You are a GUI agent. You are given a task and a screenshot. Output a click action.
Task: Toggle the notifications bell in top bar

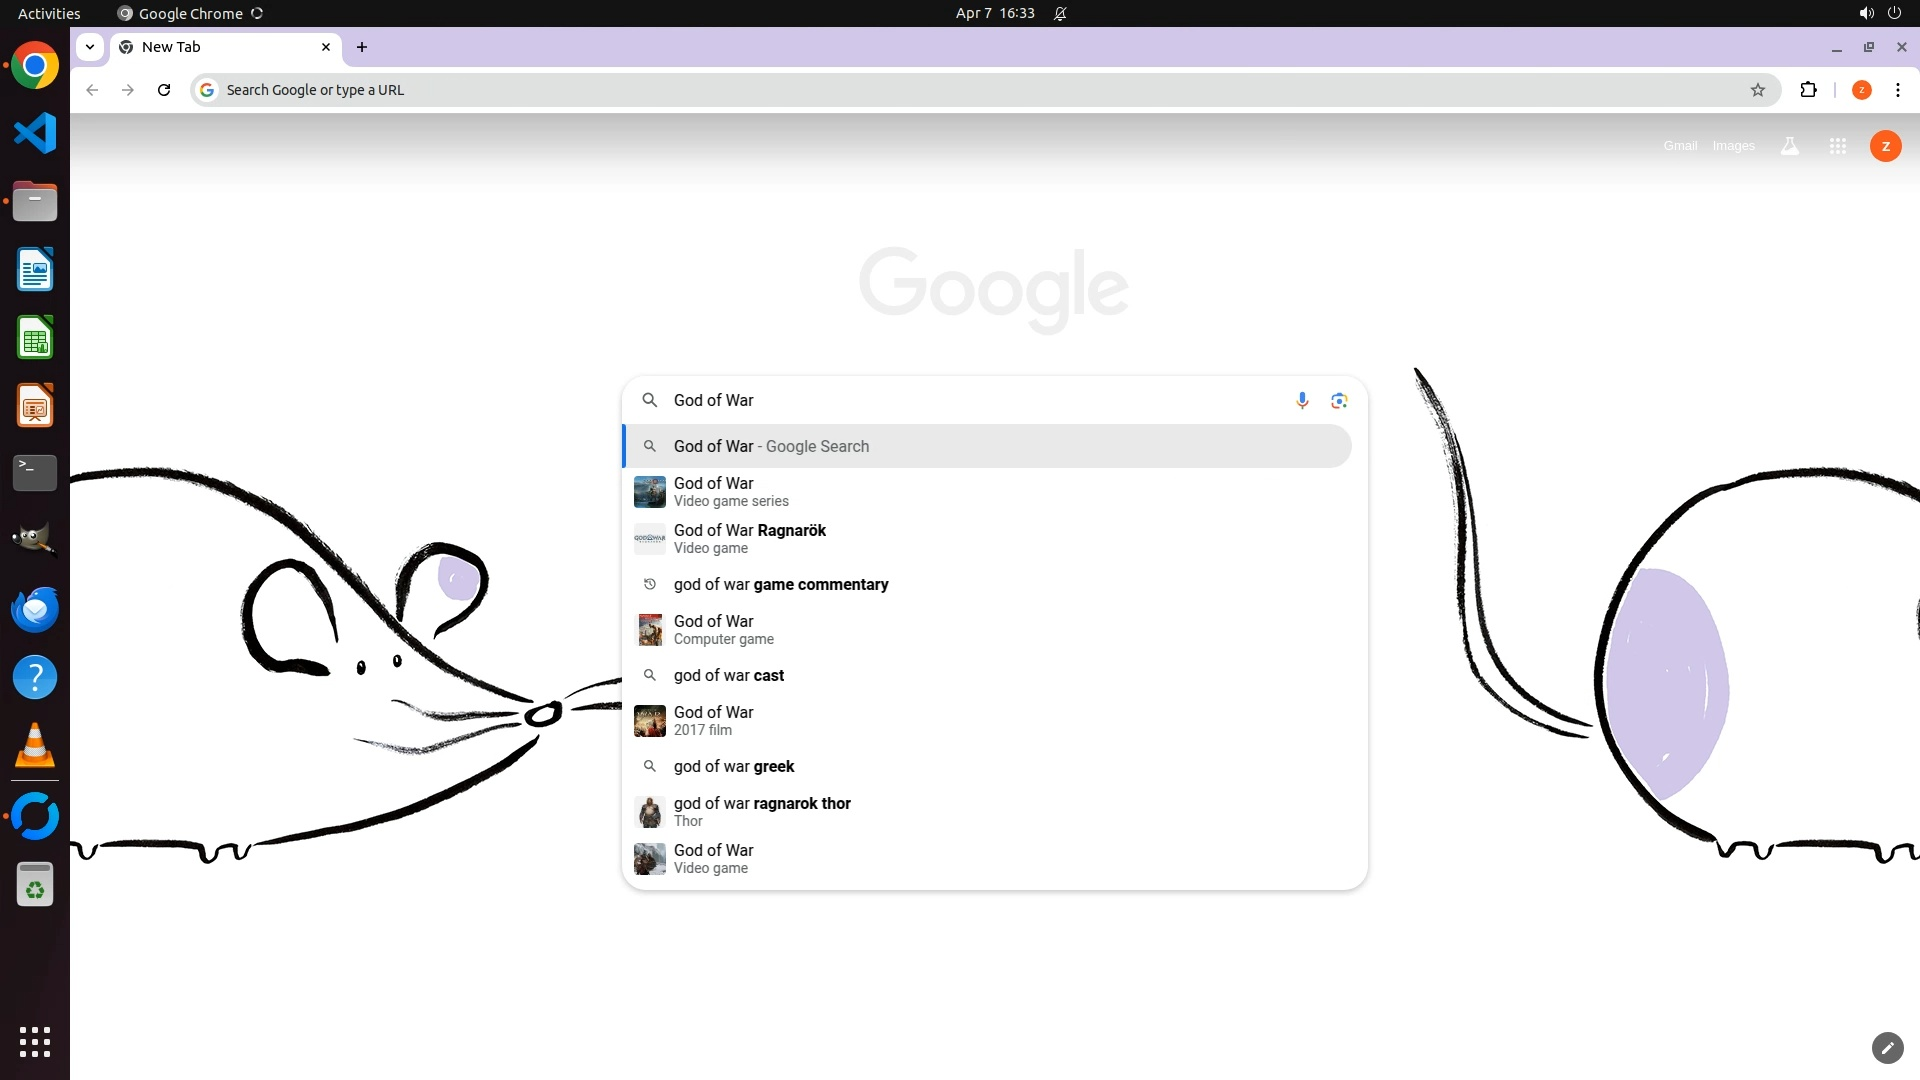(1060, 13)
